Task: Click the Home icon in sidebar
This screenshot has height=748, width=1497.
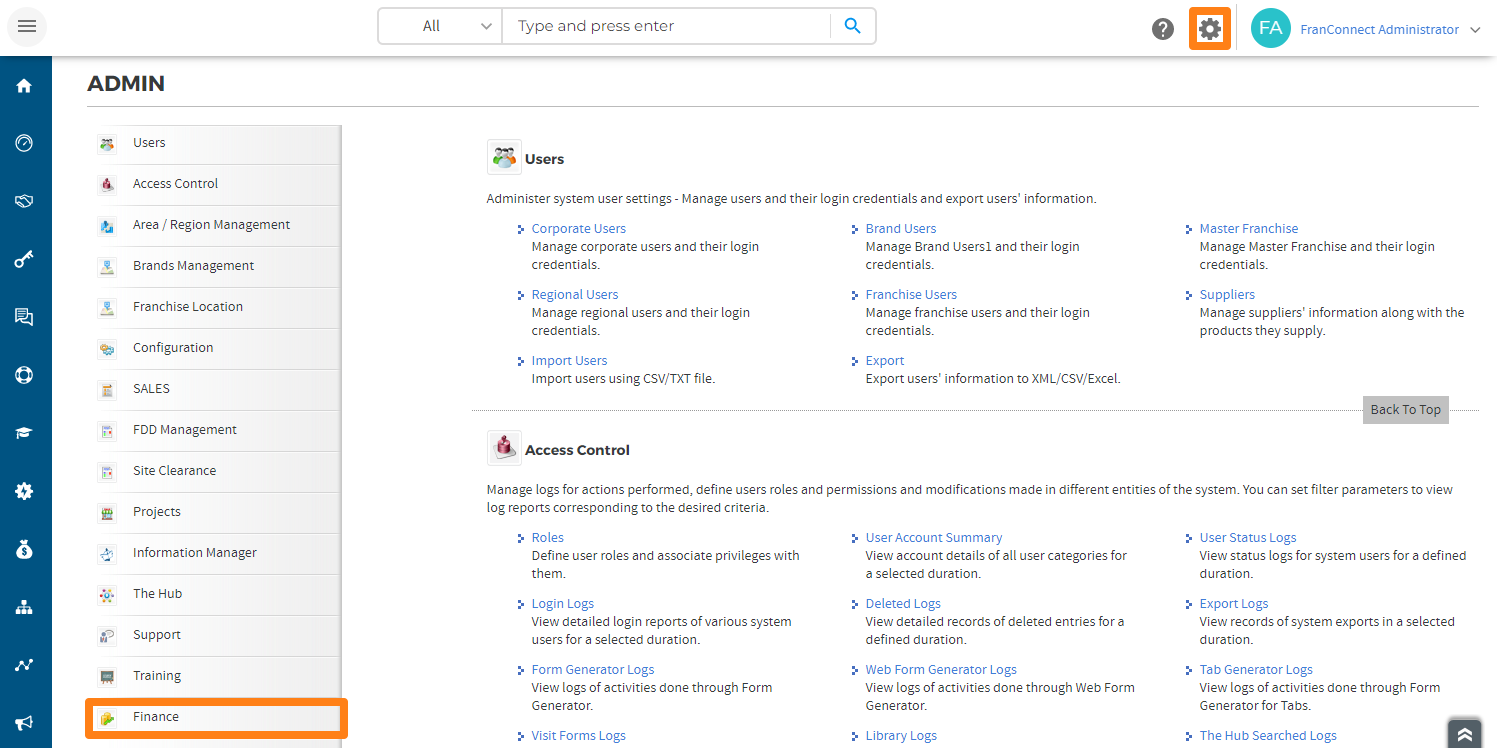Action: (24, 86)
